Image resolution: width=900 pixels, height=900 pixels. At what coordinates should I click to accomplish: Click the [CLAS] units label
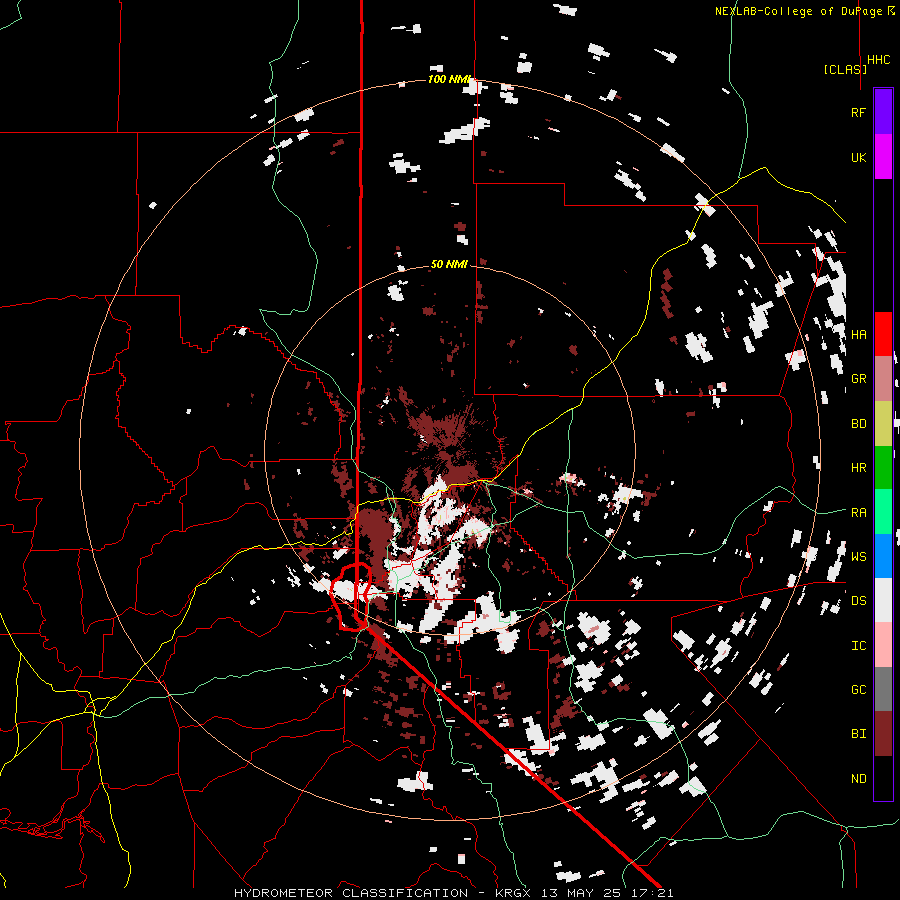845,69
